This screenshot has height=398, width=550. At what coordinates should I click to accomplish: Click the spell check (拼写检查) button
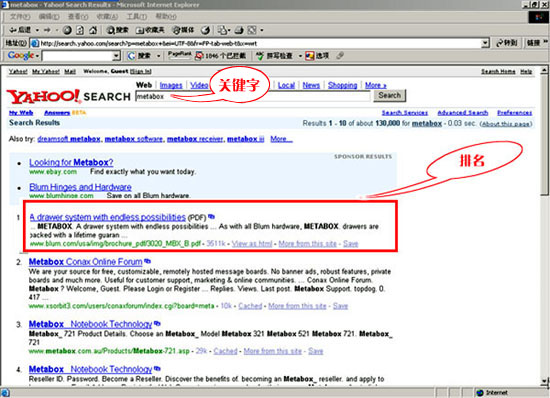point(274,56)
